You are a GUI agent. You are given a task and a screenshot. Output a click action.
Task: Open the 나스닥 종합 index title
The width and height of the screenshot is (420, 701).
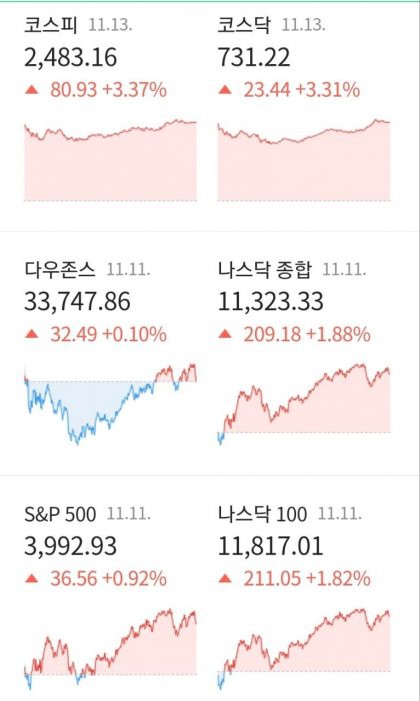[265, 270]
